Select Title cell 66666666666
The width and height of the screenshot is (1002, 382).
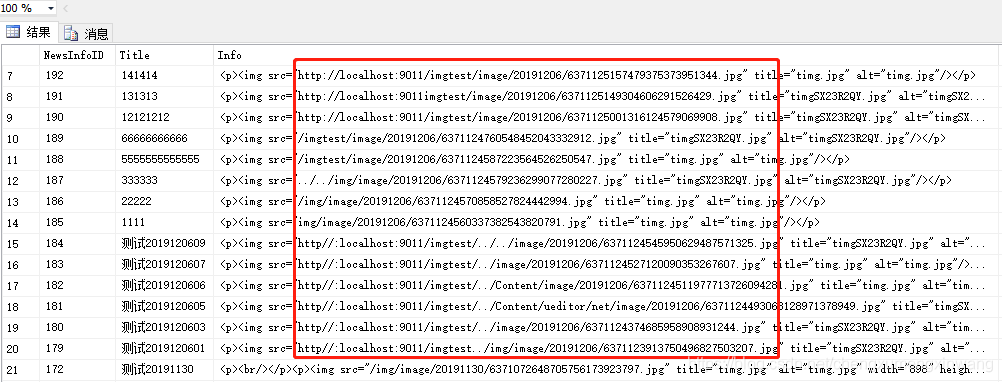tap(164, 139)
